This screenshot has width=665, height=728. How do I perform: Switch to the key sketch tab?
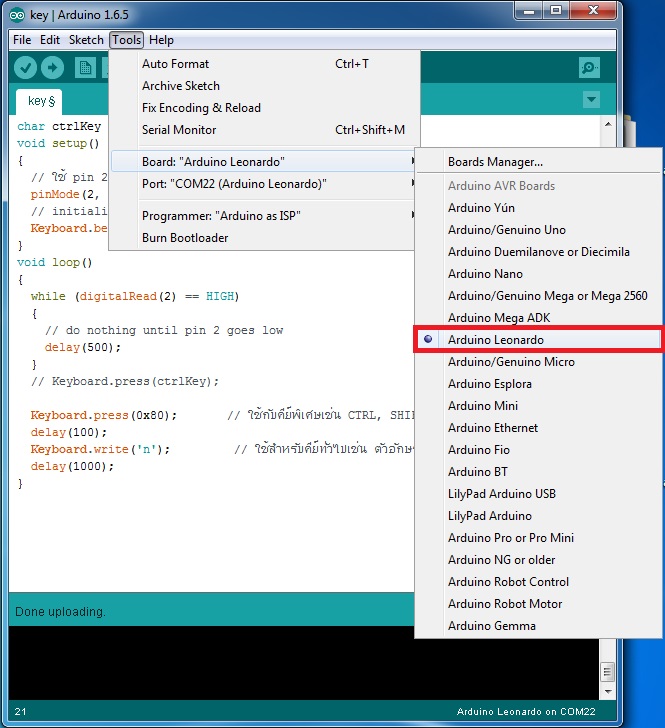pos(39,102)
